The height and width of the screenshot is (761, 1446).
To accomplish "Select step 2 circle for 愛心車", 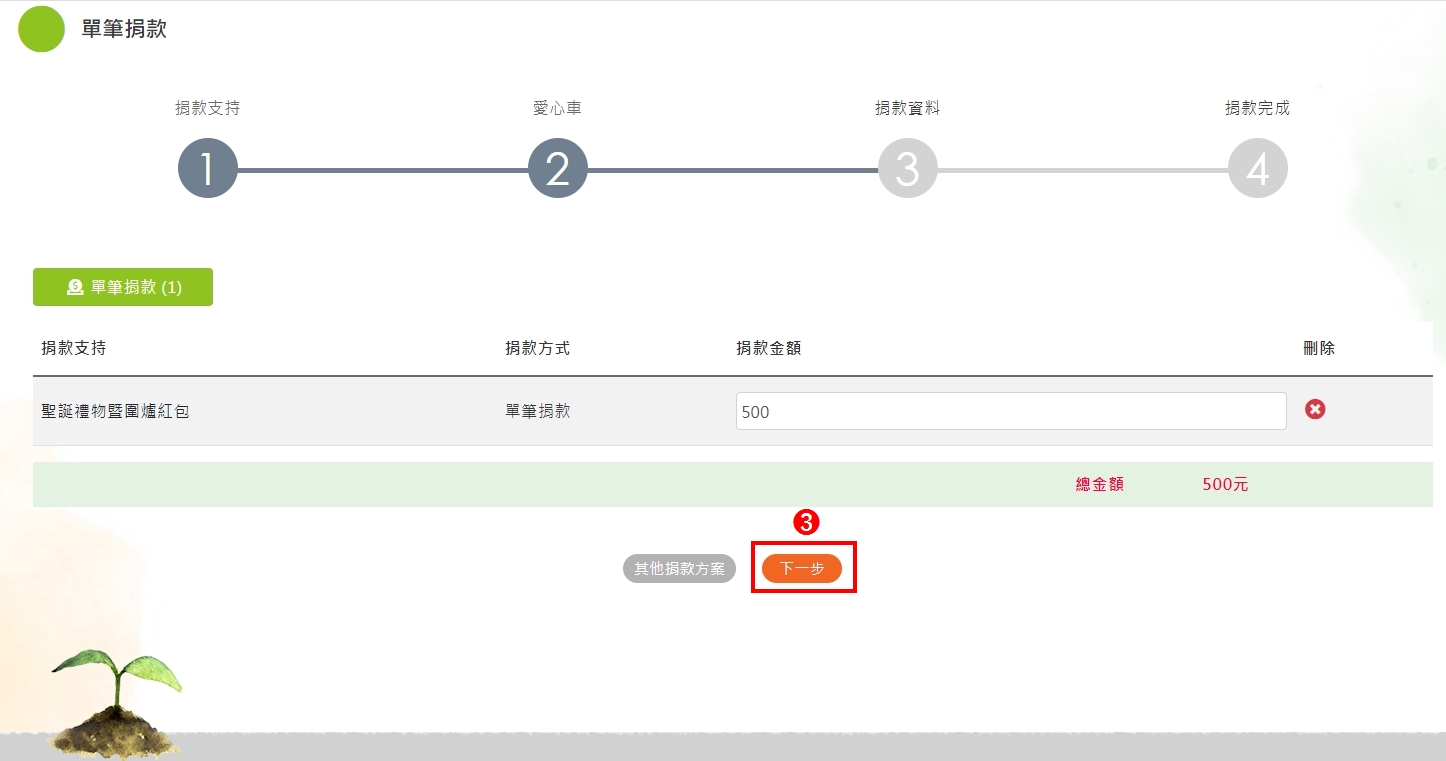I will 557,168.
